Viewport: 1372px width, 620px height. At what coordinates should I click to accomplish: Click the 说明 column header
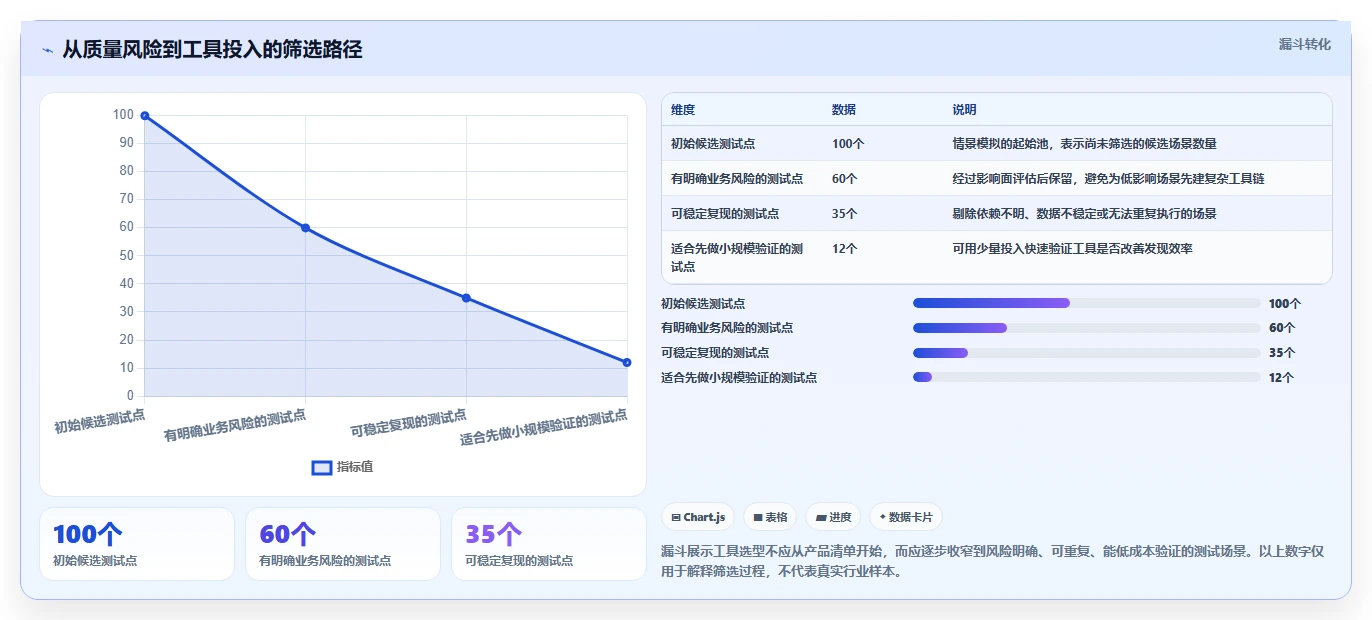tap(965, 110)
